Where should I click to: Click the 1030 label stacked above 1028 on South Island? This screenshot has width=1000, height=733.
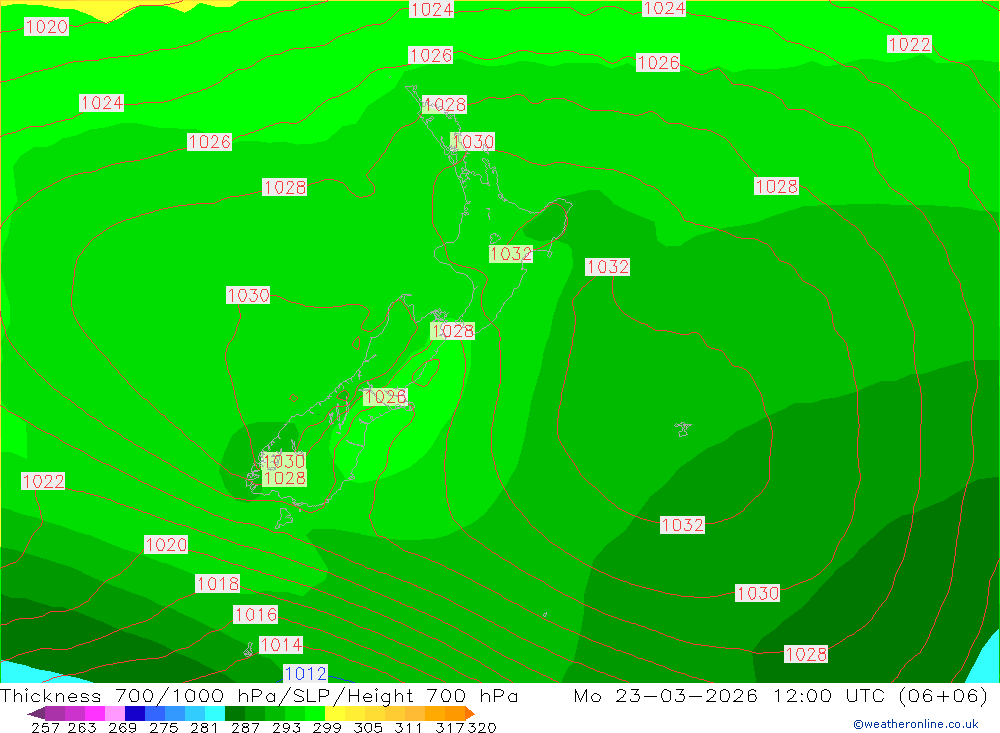(x=284, y=461)
